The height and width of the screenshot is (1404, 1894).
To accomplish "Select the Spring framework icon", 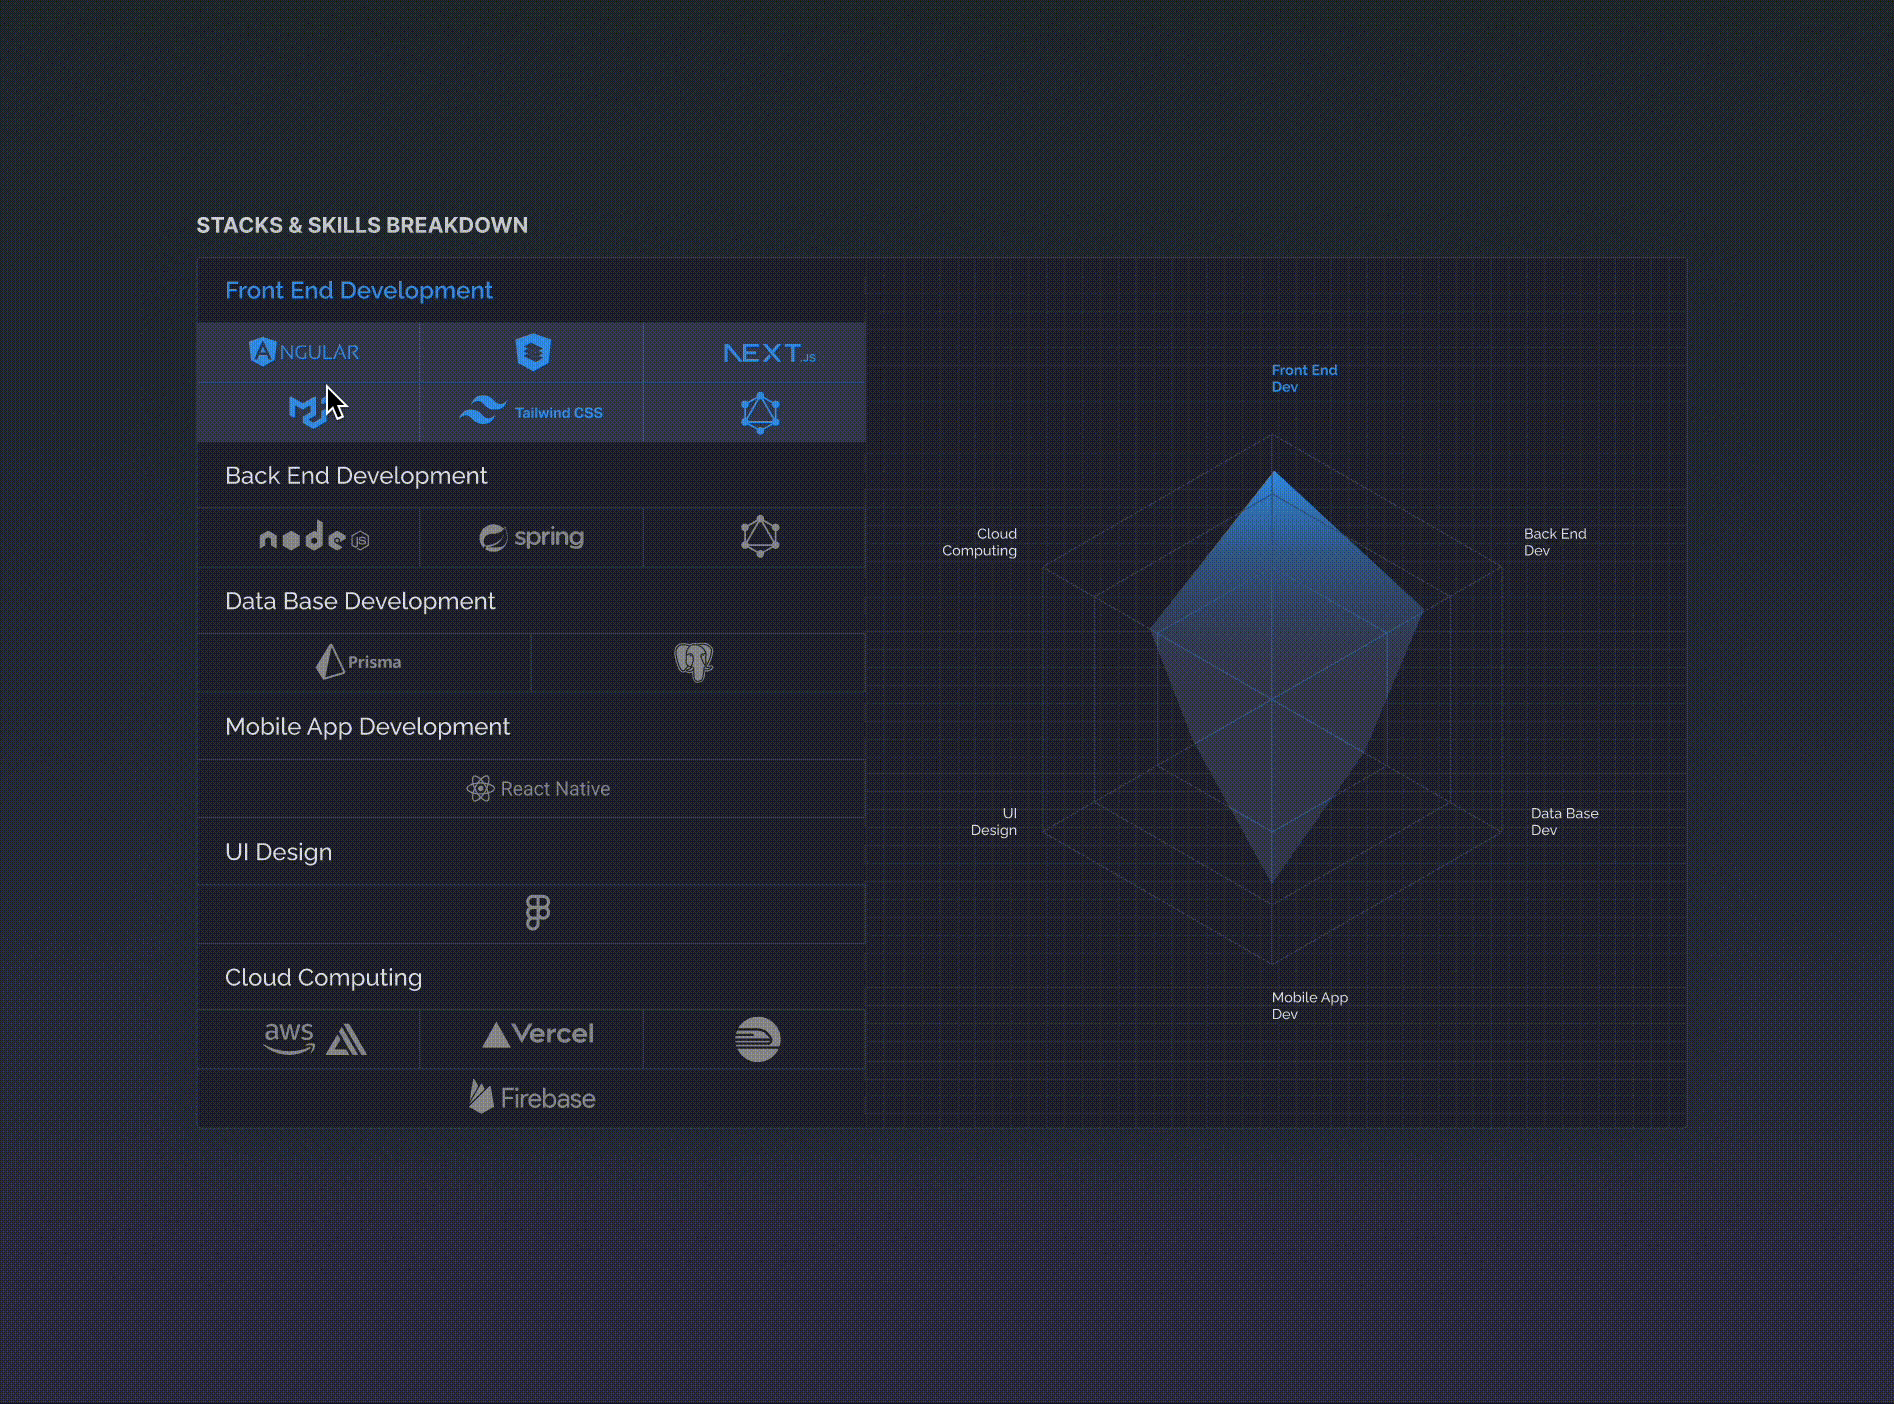I will pyautogui.click(x=533, y=537).
